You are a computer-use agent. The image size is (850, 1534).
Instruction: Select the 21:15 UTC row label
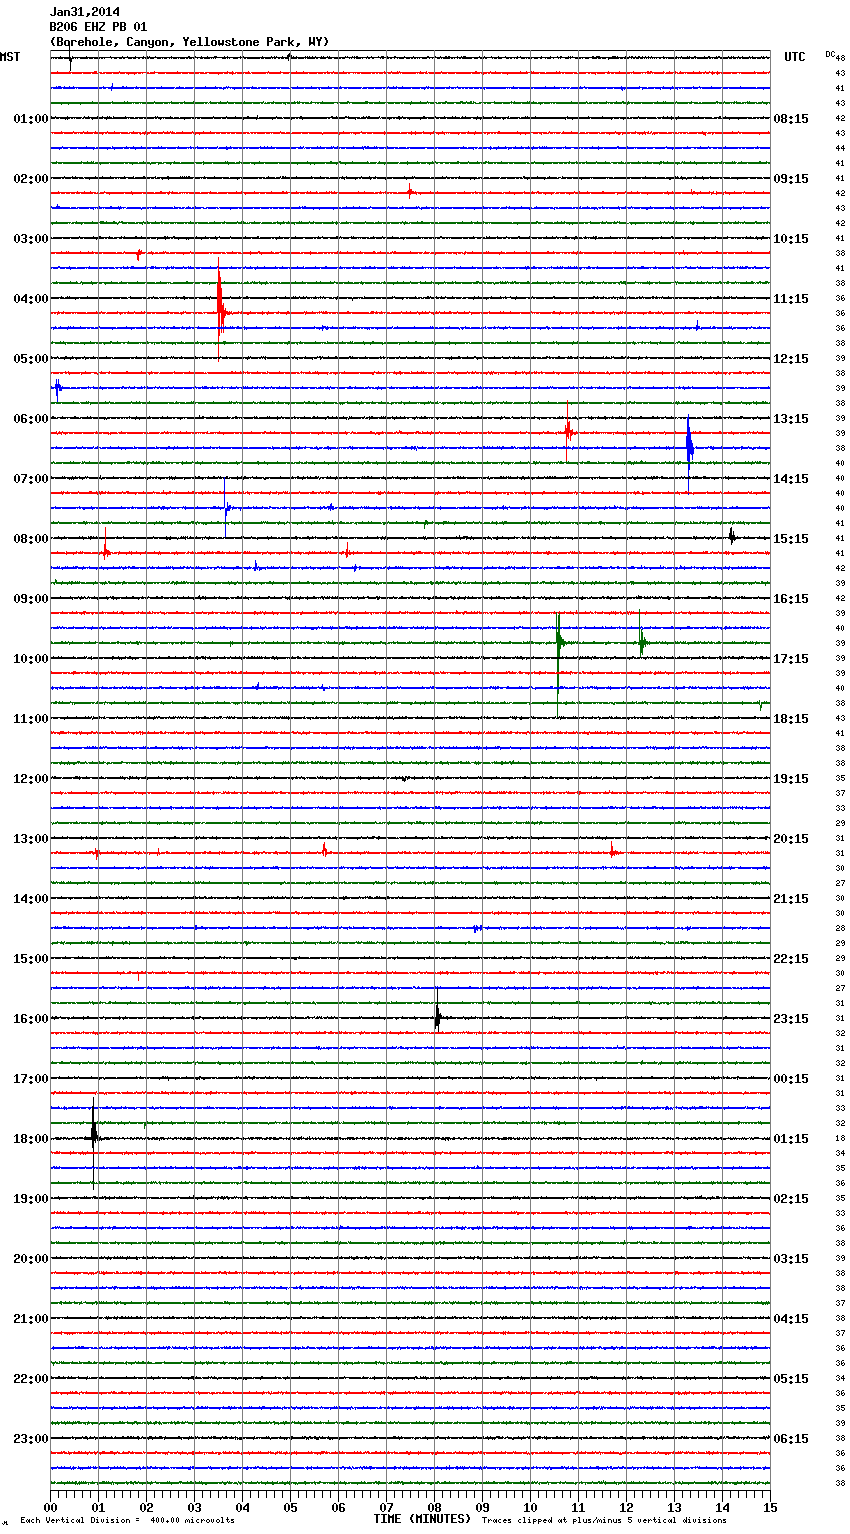tap(791, 899)
